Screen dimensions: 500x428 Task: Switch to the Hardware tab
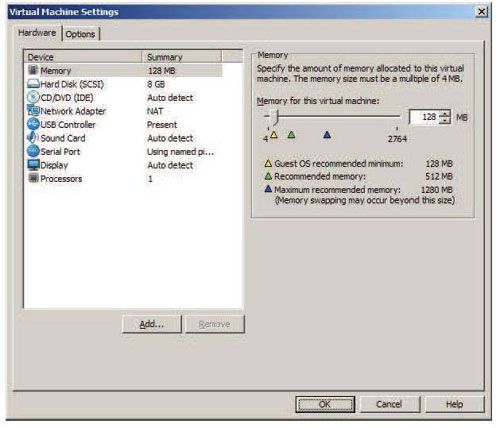tap(37, 33)
